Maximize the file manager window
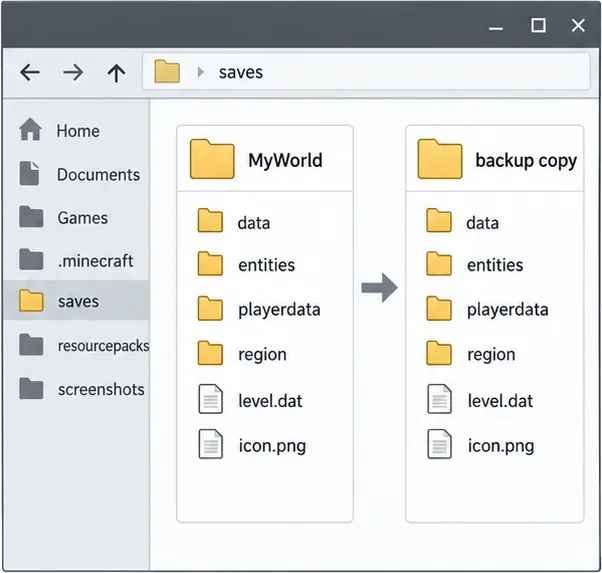Screen dimensions: 602x573 [x=538, y=25]
